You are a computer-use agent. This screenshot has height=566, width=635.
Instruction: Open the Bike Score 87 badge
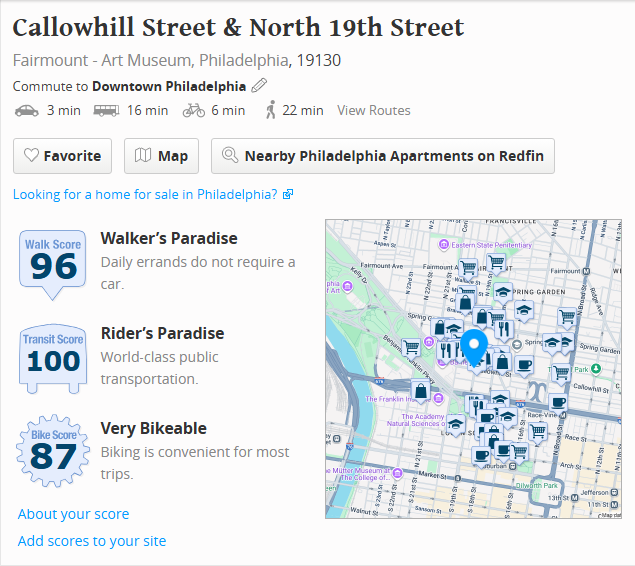(53, 451)
